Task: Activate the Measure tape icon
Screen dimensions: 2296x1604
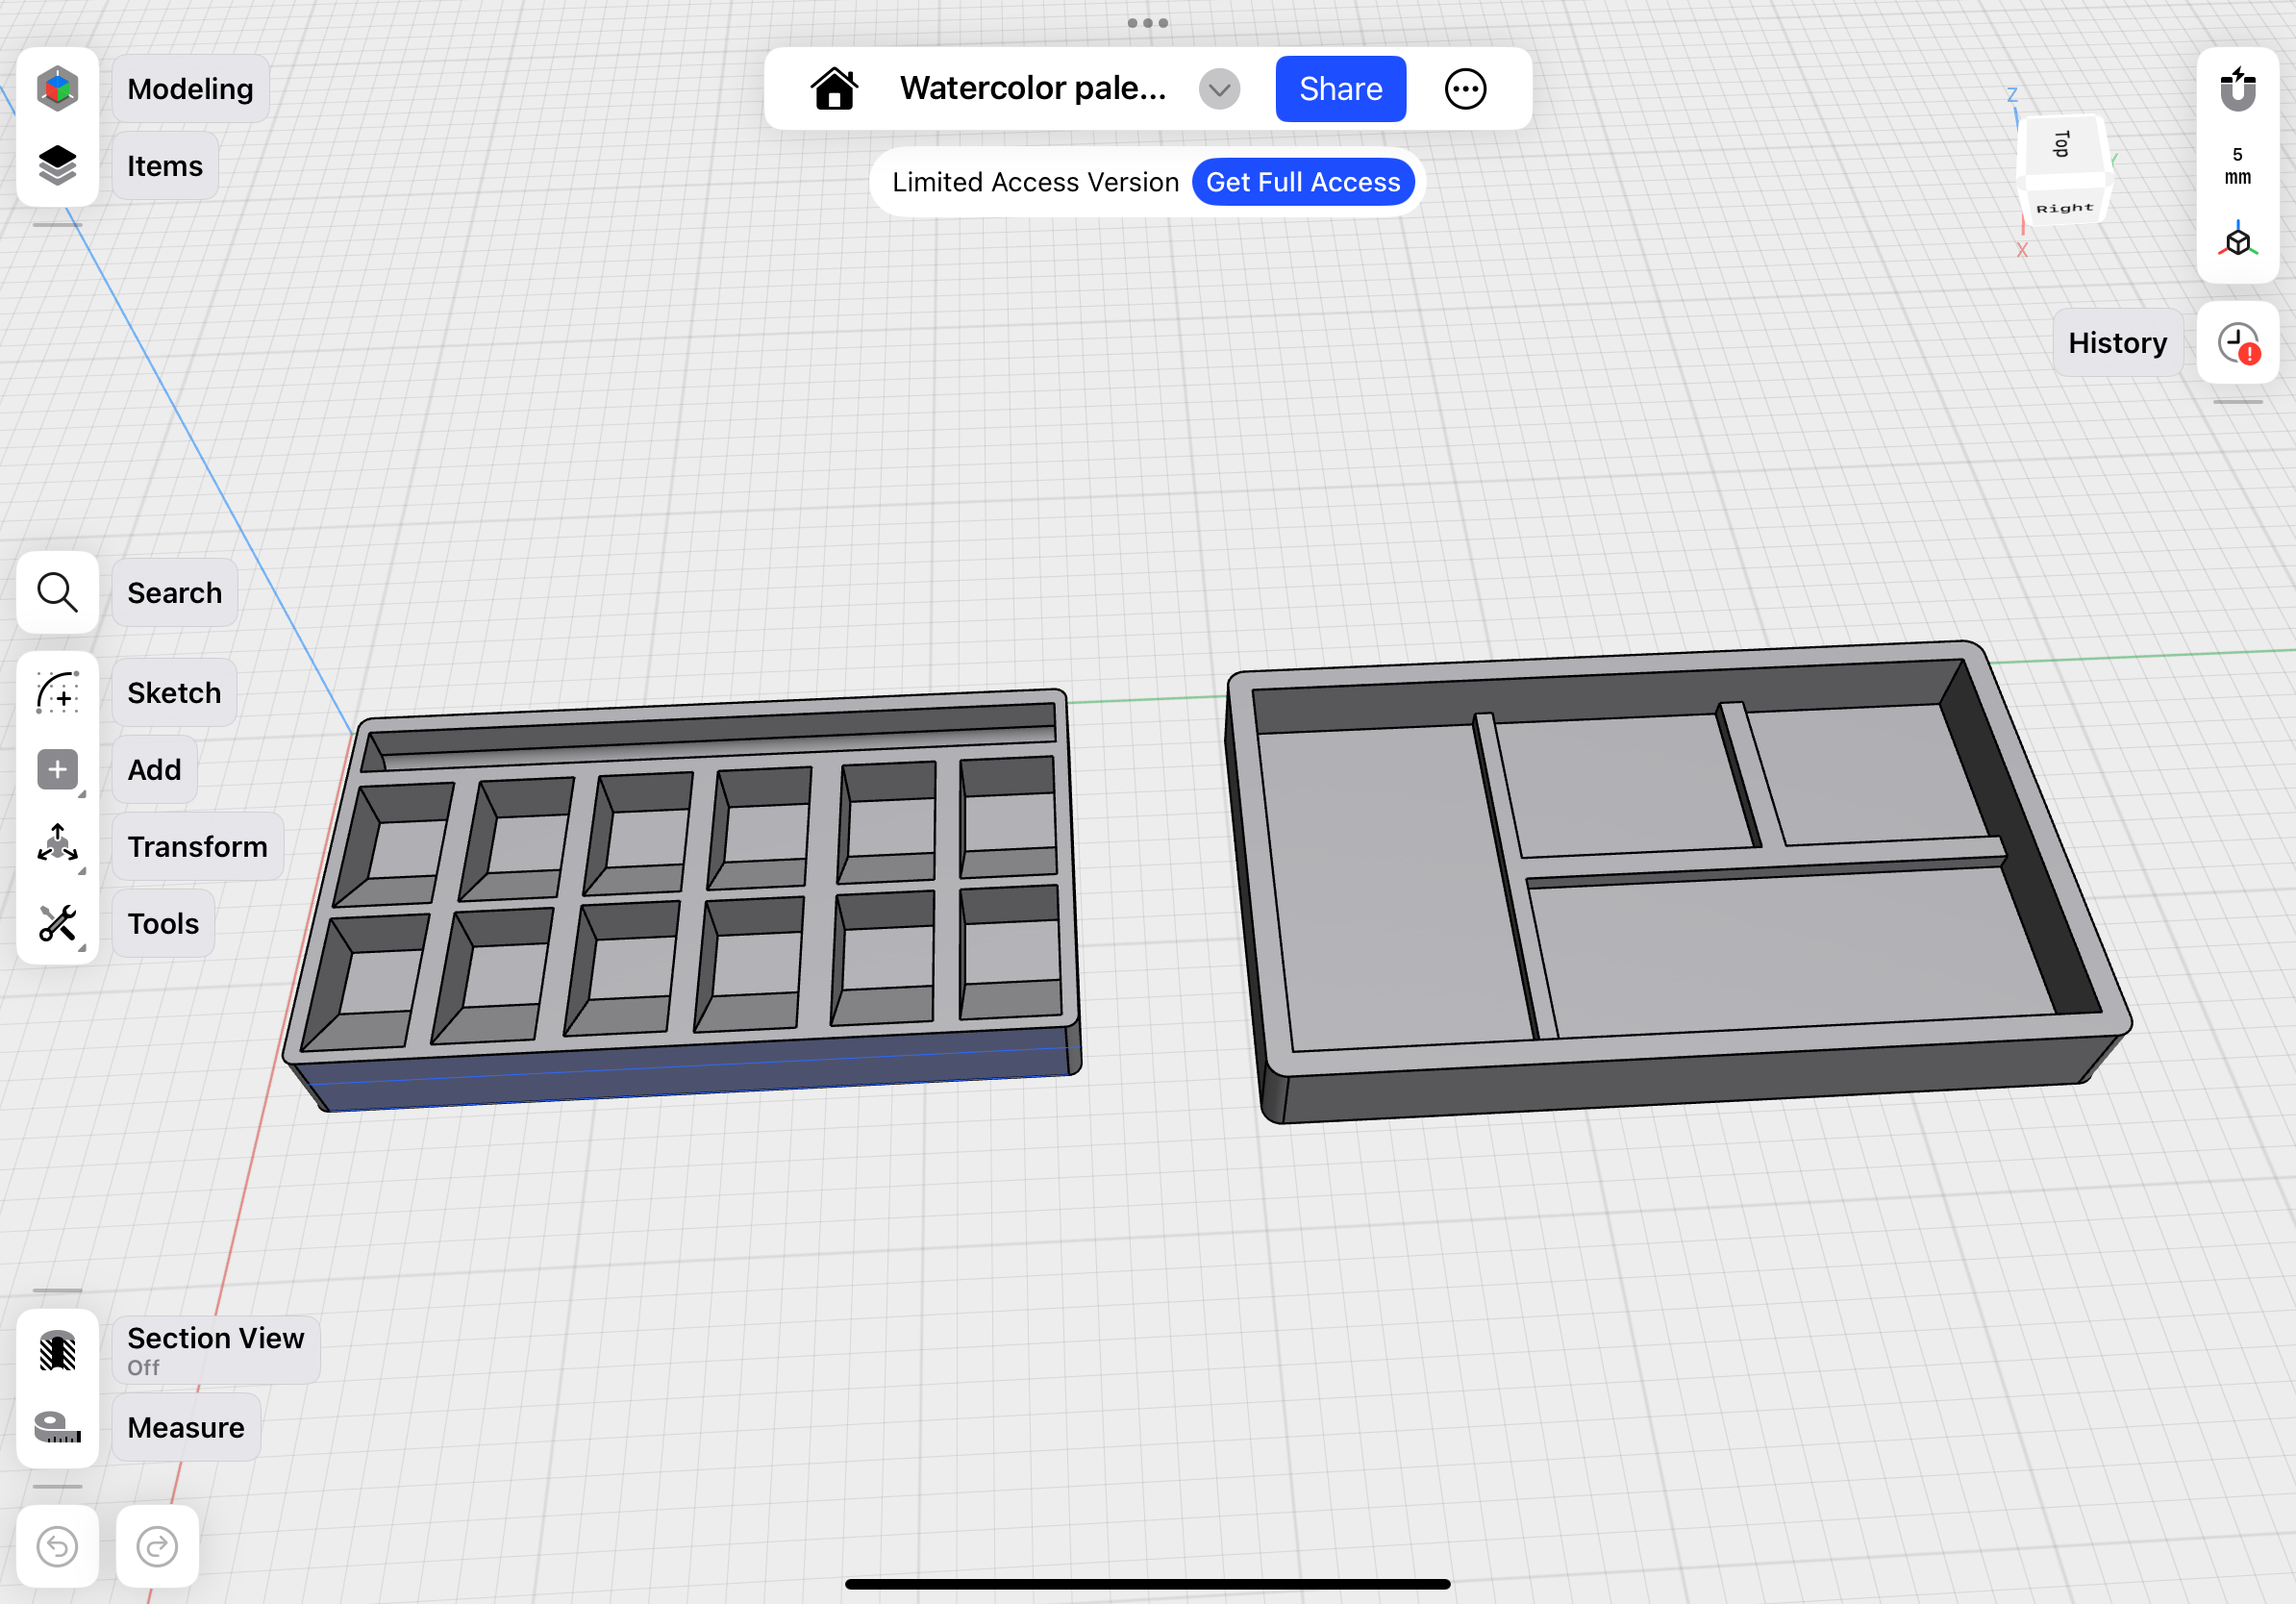Action: [57, 1427]
